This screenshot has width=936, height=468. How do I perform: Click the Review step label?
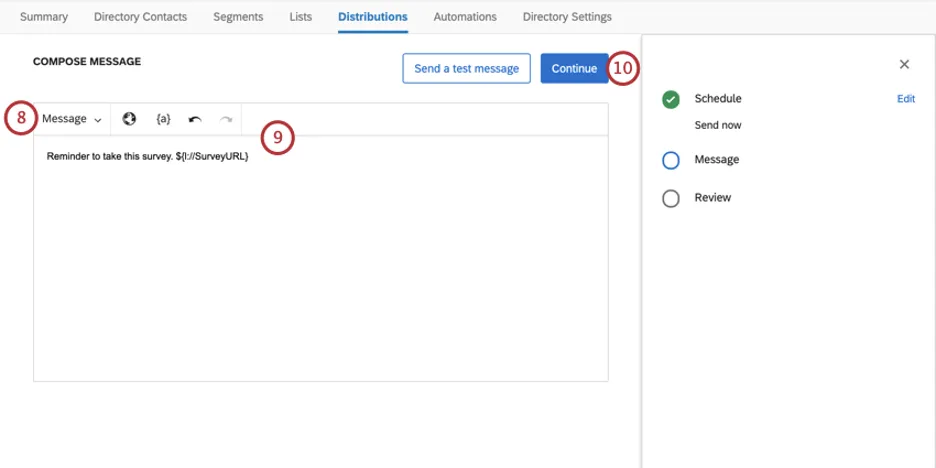point(713,198)
